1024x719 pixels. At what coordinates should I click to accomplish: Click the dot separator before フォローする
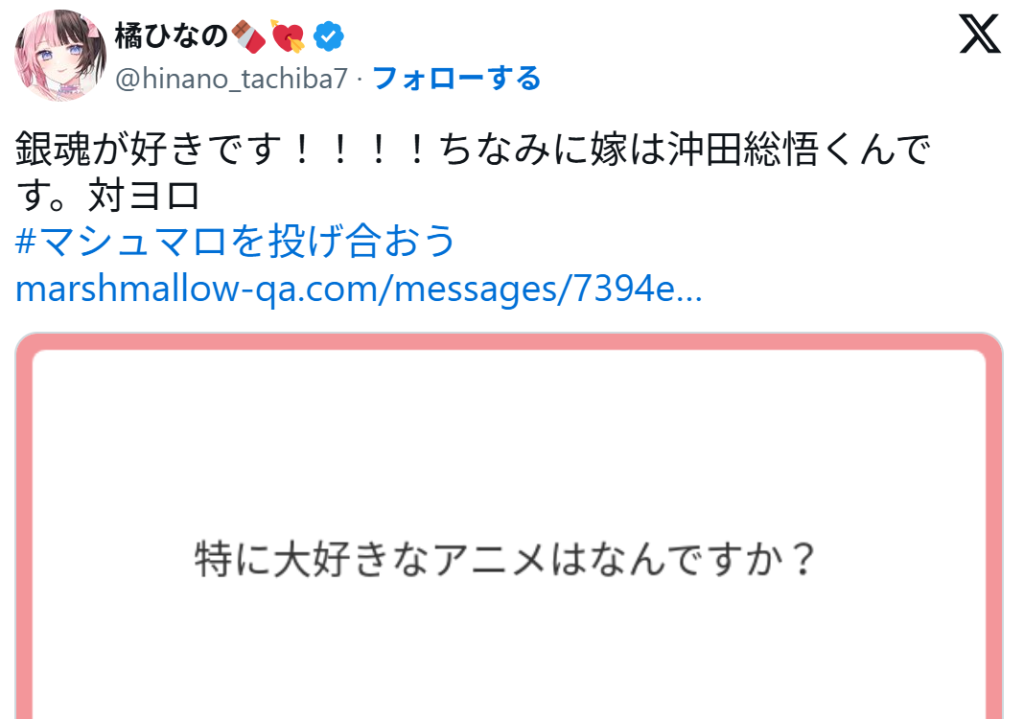coord(360,80)
